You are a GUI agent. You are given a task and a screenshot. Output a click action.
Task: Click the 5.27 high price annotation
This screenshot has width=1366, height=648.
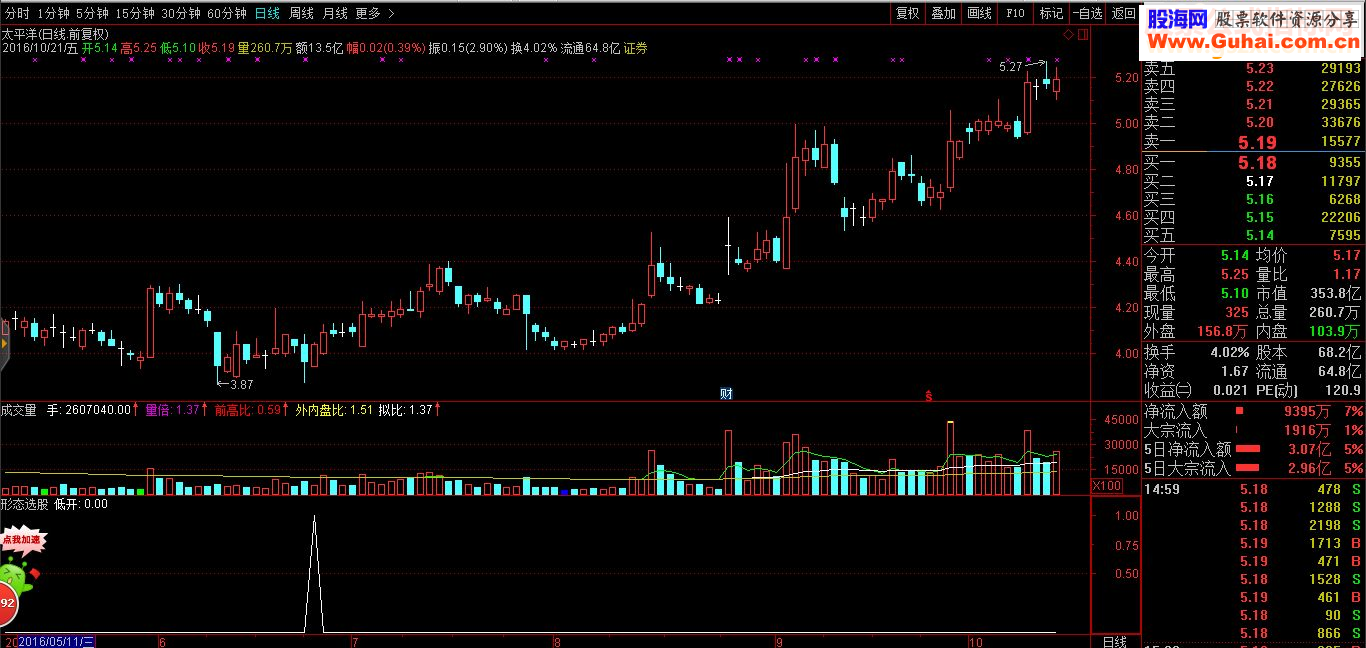1010,67
